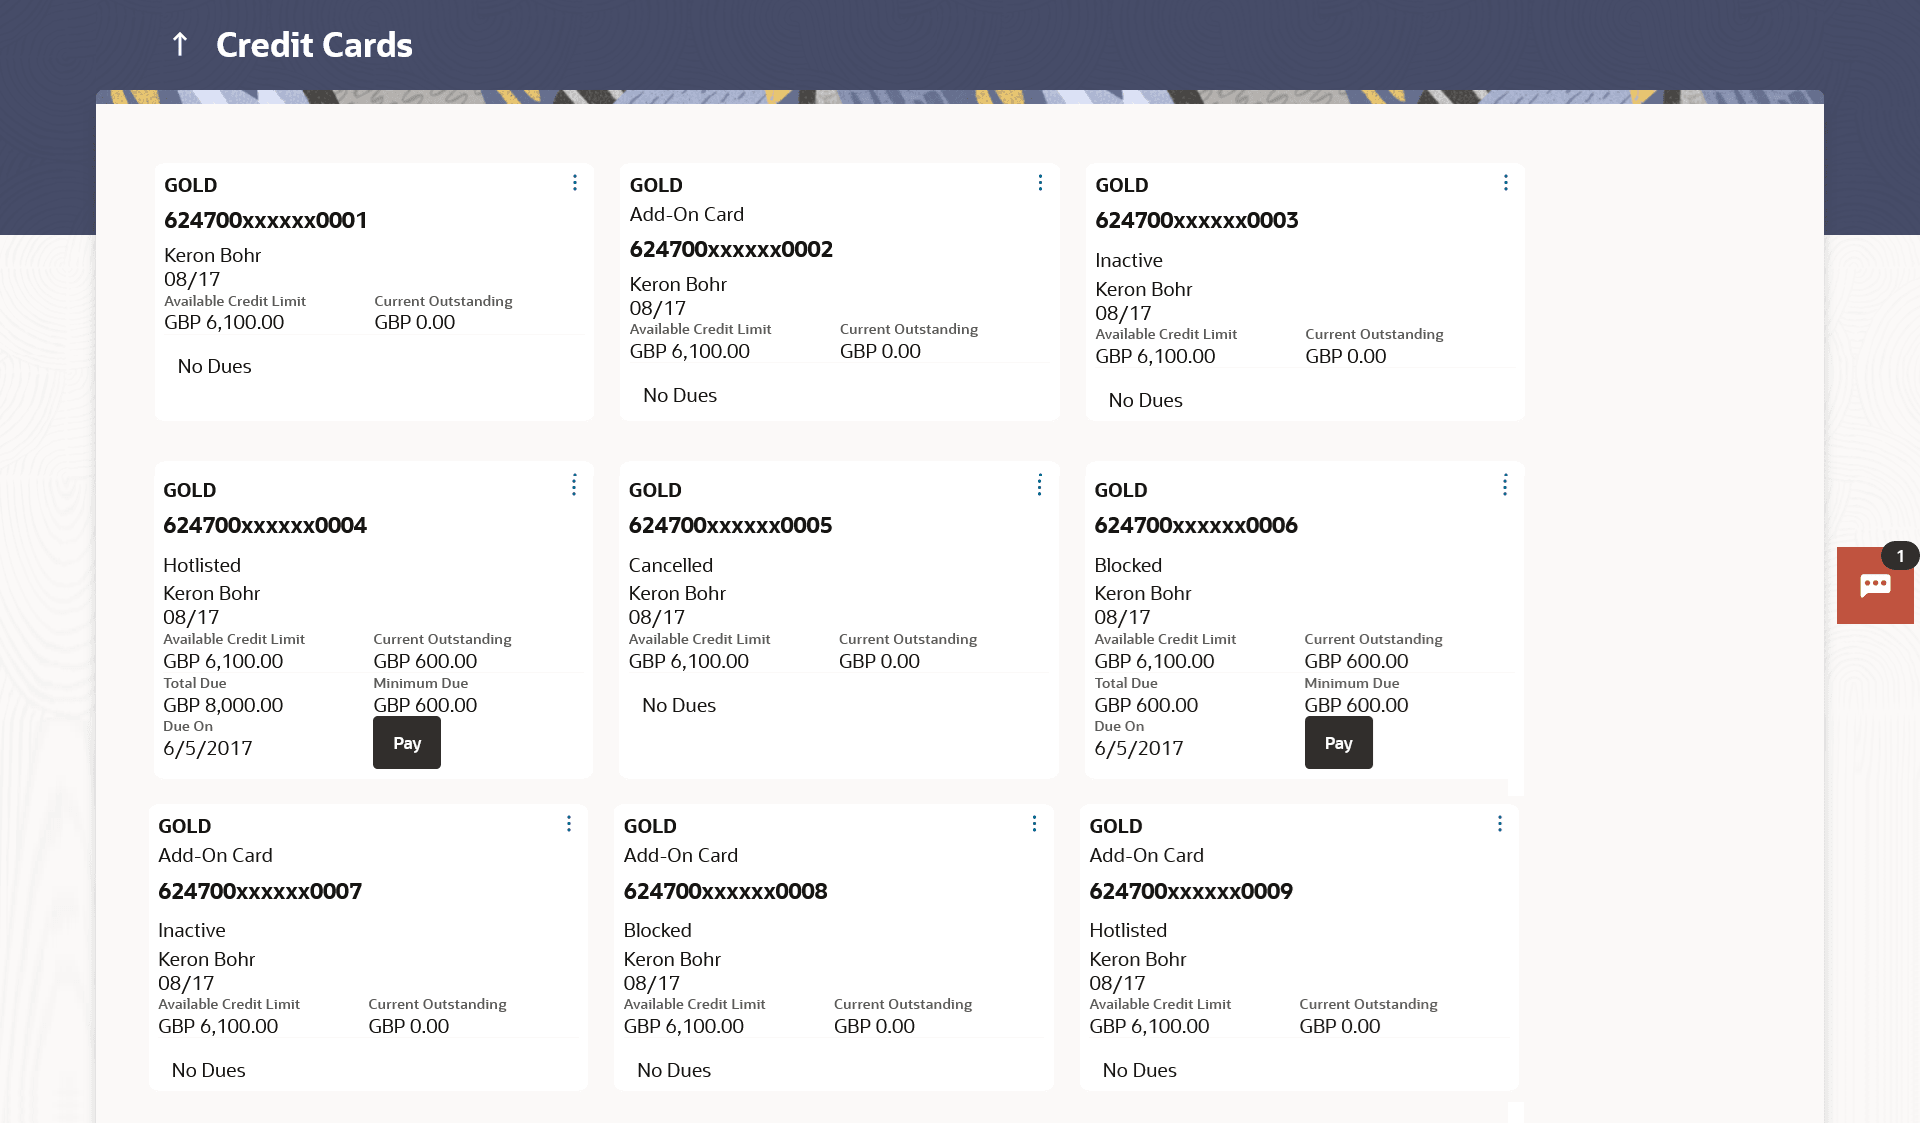The height and width of the screenshot is (1123, 1920).
Task: Open kebab menu for add-on card 0008
Action: (1034, 824)
